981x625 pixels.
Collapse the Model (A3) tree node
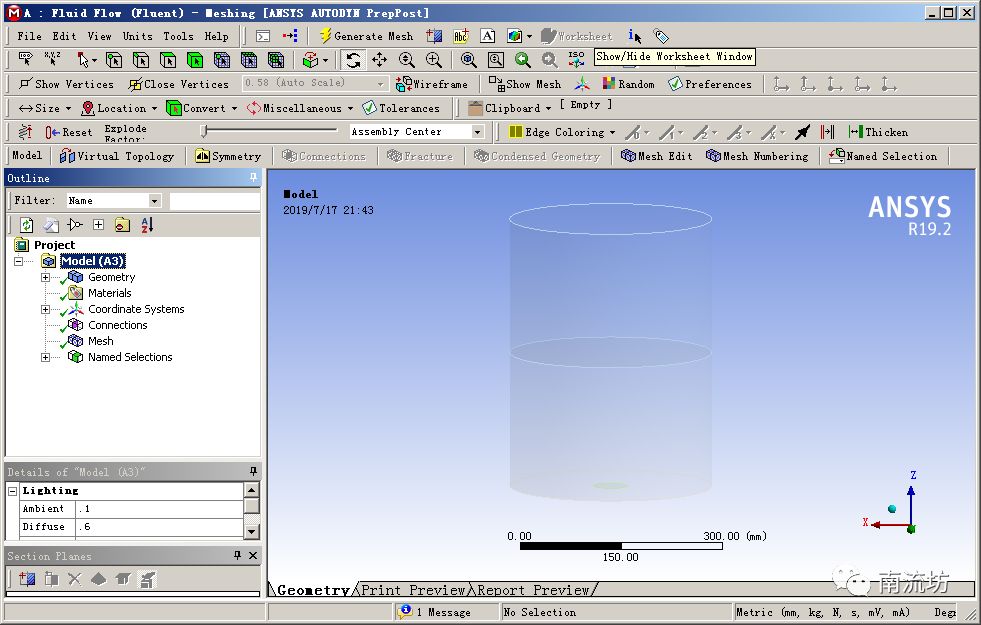click(x=19, y=261)
